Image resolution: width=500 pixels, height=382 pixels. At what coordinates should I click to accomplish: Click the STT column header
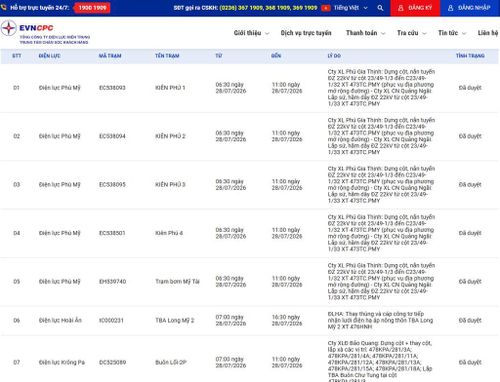[17, 56]
